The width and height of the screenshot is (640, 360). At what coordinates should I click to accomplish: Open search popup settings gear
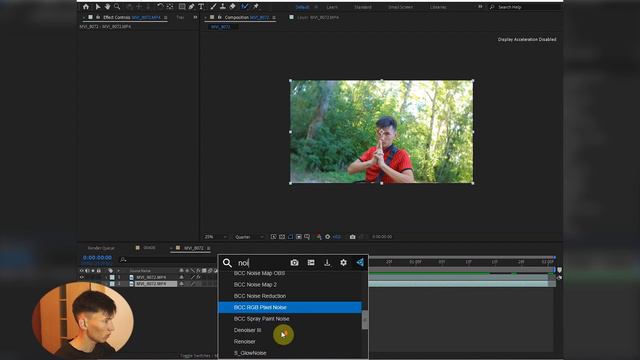(x=343, y=263)
